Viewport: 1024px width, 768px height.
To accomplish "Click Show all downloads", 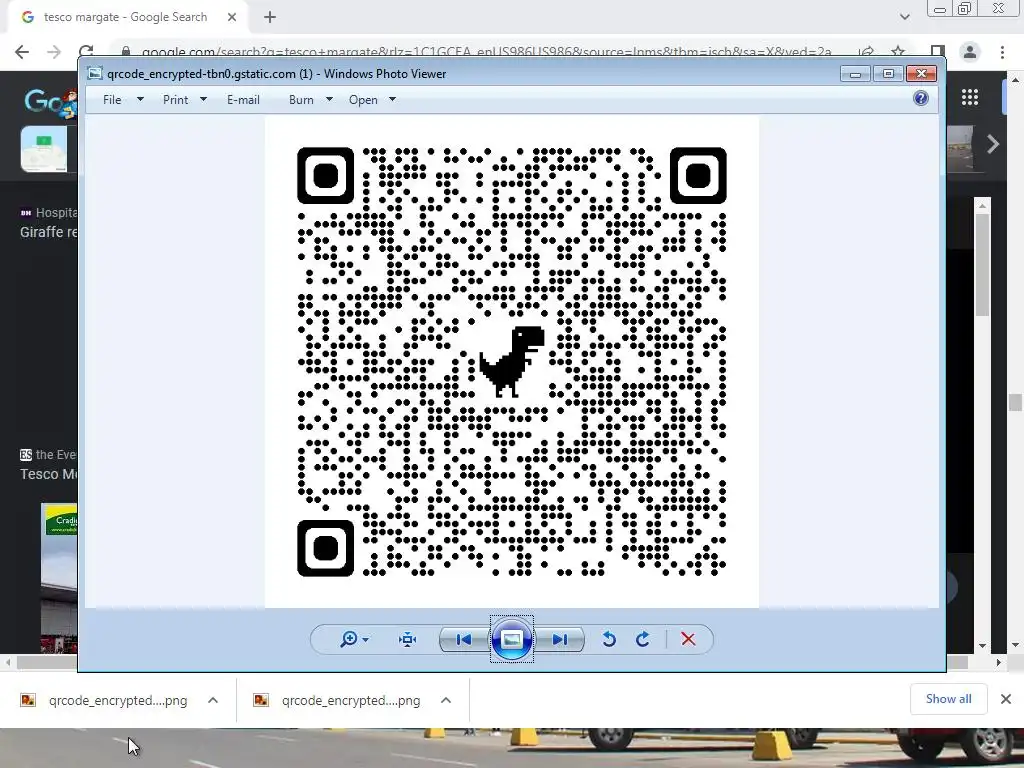I will point(948,699).
